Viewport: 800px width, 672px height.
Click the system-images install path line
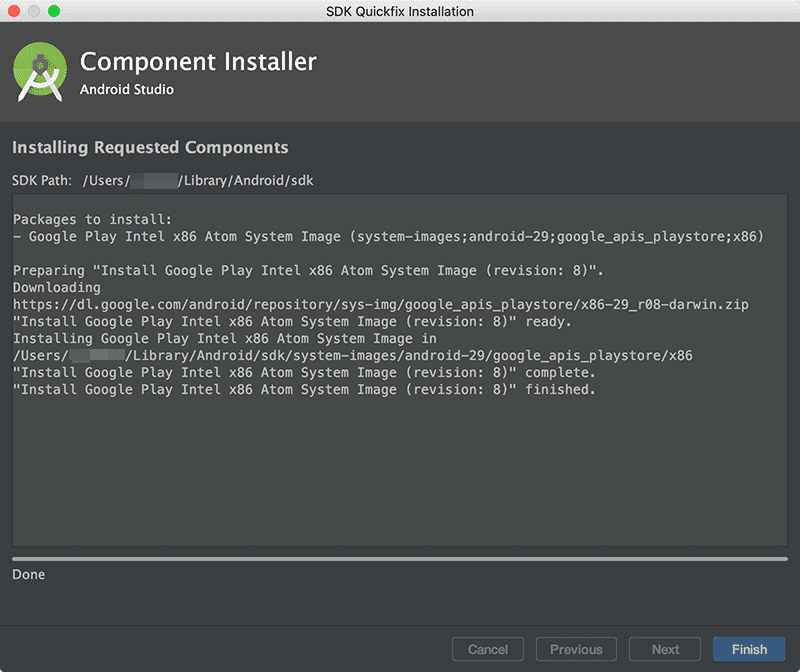(x=353, y=356)
